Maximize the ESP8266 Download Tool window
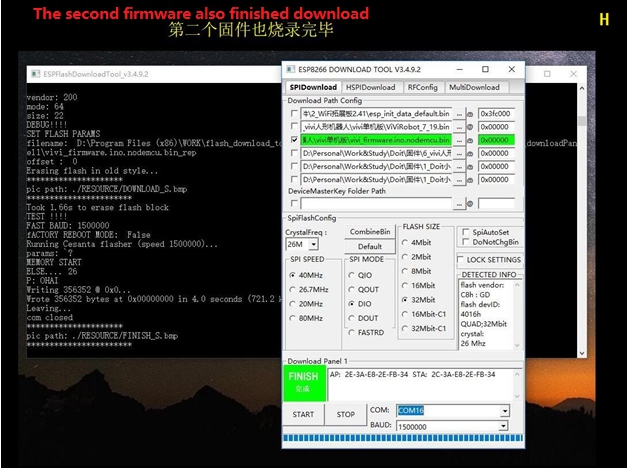Image resolution: width=630 pixels, height=470 pixels. tap(485, 69)
